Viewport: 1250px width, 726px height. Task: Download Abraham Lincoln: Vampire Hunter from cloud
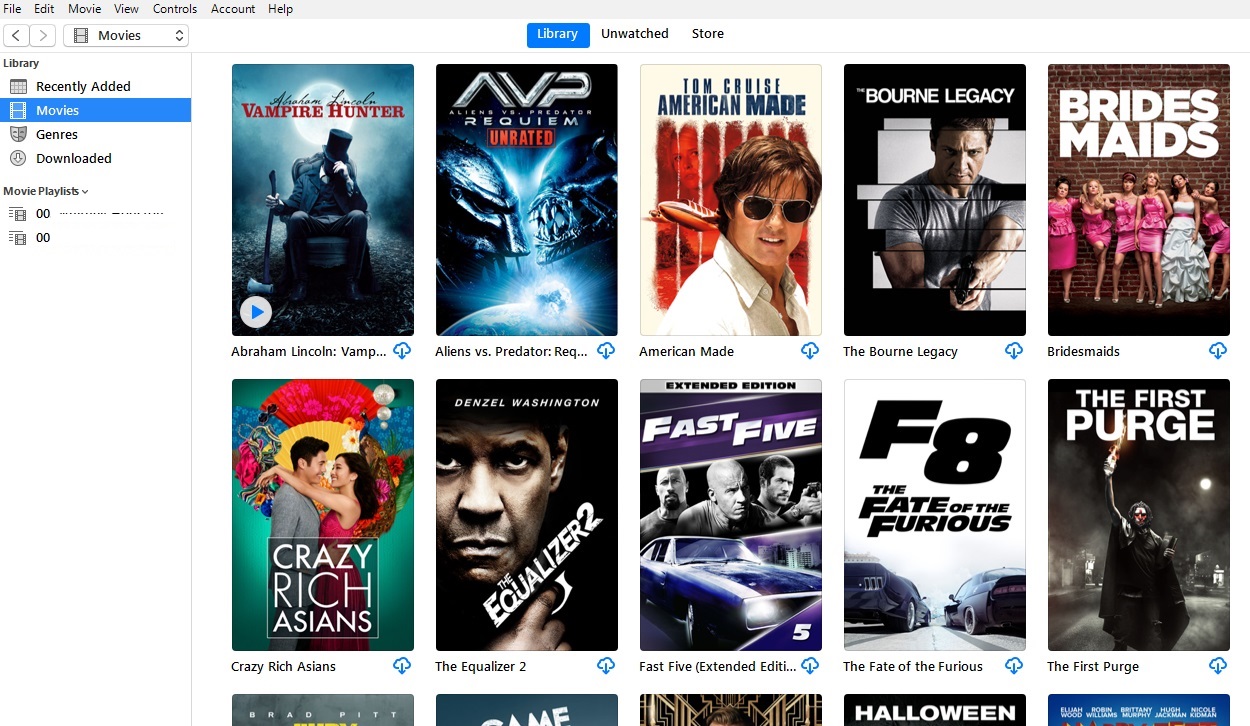[402, 351]
